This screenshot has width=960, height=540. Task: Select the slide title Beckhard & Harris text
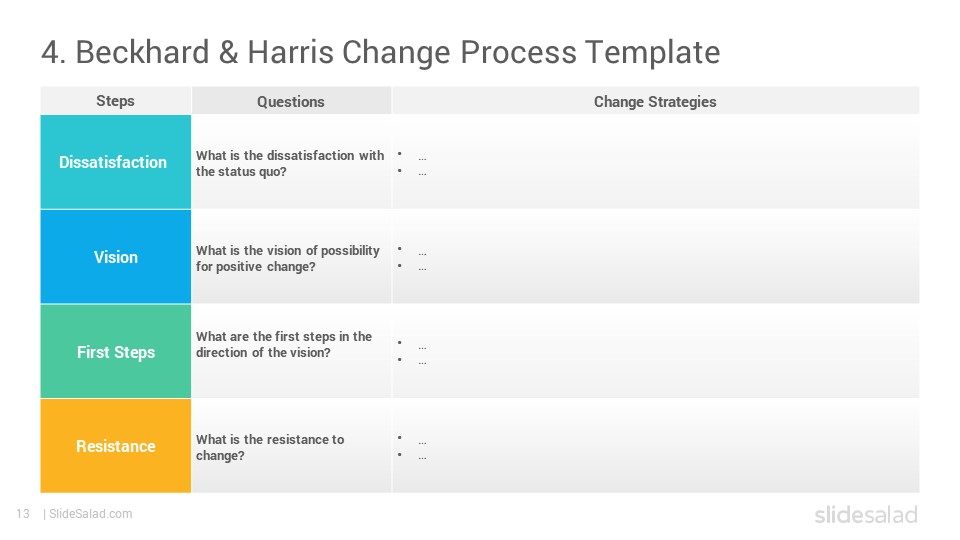[380, 53]
